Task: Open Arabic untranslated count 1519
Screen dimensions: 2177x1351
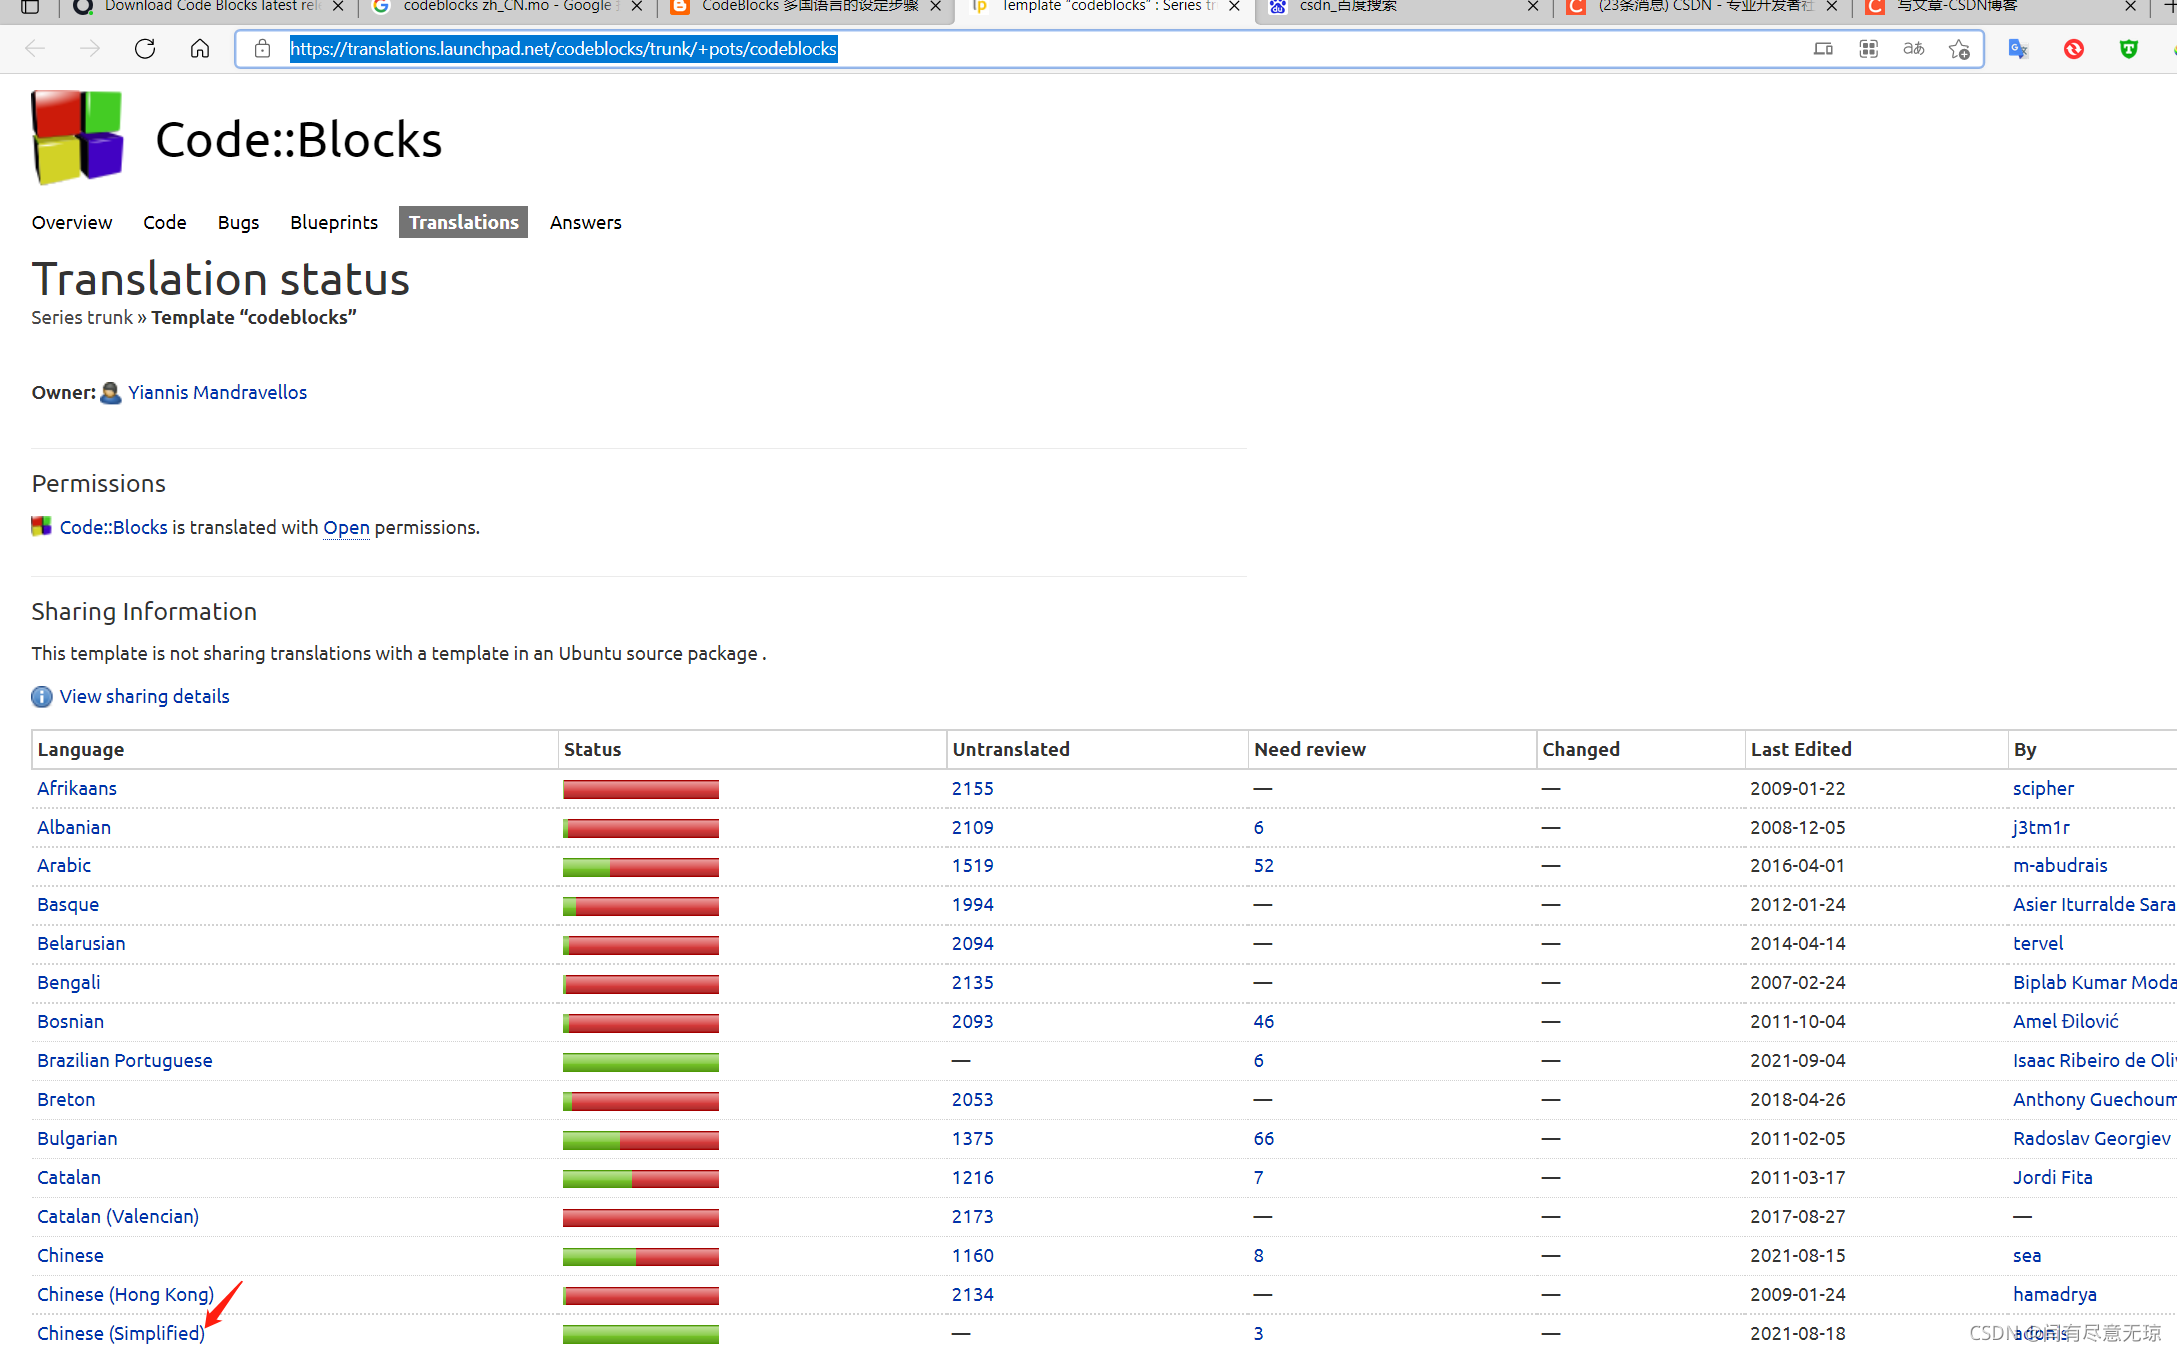Action: (972, 865)
